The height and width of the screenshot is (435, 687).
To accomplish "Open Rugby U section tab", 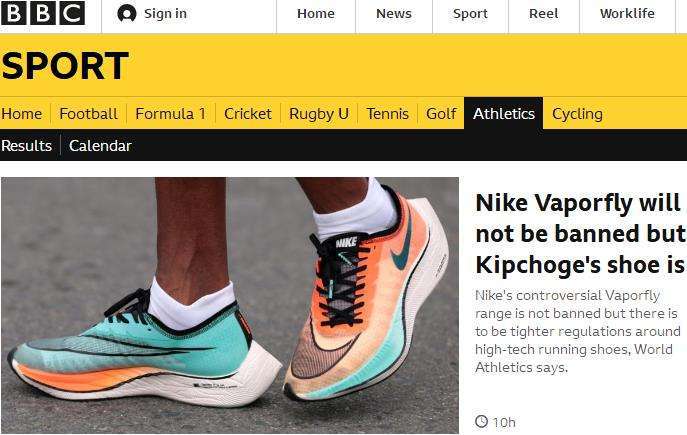I will [x=319, y=114].
